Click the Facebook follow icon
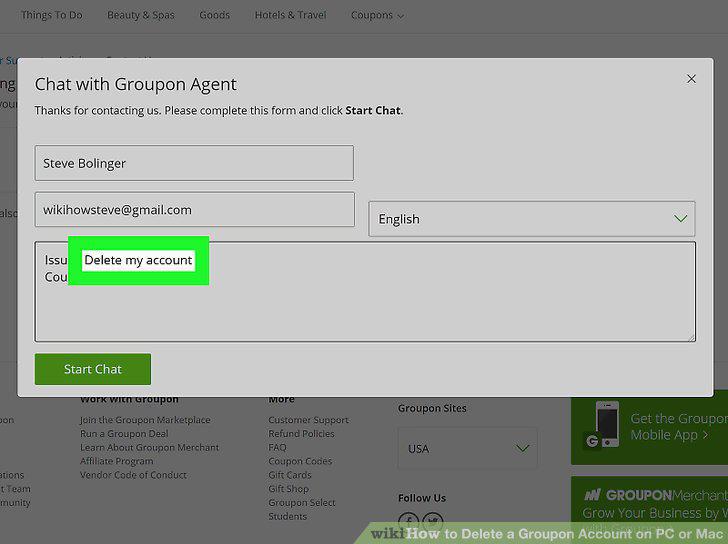The height and width of the screenshot is (544, 728). (409, 521)
